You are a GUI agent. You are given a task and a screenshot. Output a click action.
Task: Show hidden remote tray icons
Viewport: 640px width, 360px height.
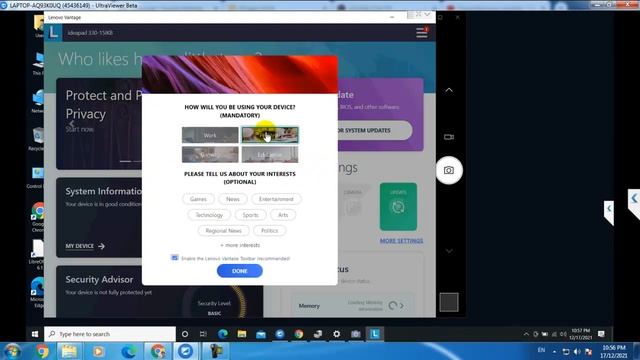click(x=526, y=334)
